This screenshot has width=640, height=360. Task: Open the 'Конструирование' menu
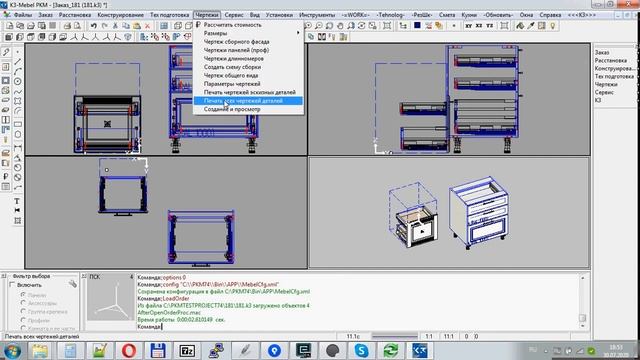[120, 15]
